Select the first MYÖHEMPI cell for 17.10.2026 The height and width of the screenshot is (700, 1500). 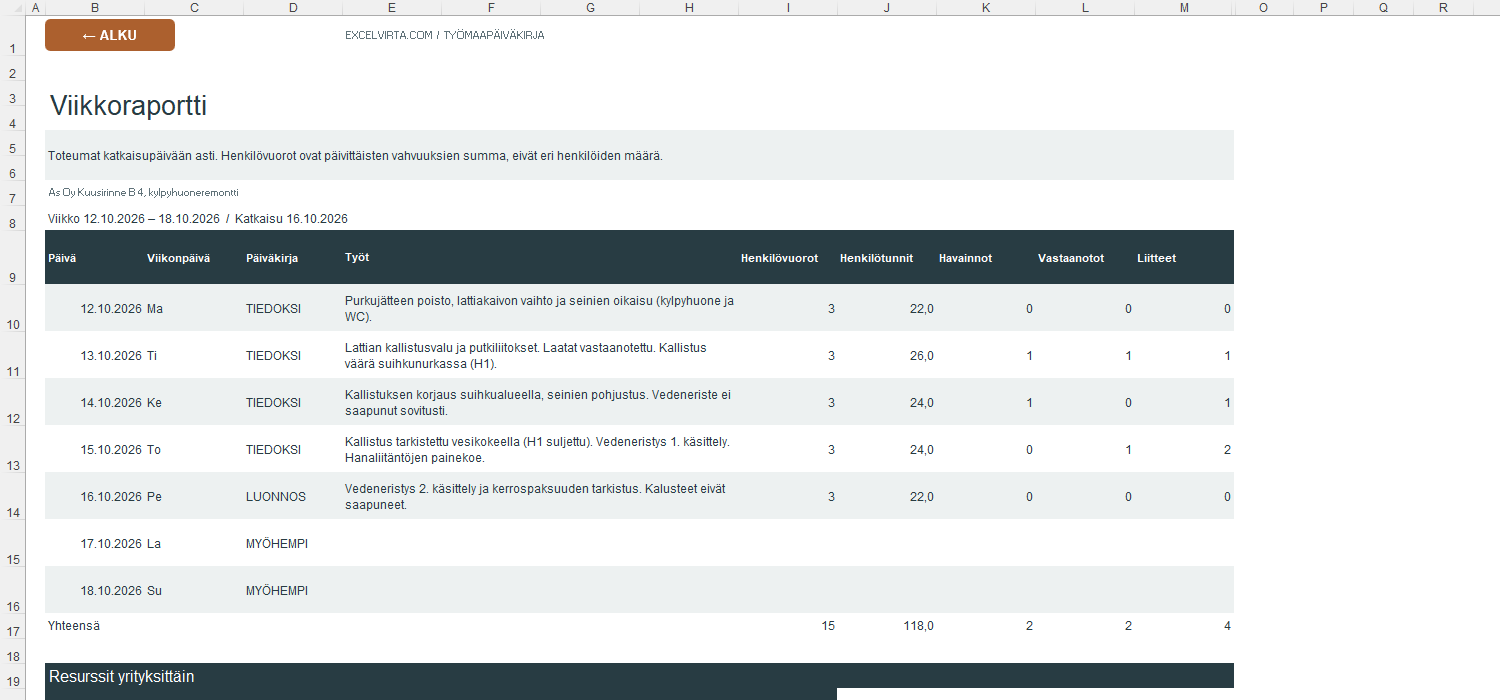(277, 544)
